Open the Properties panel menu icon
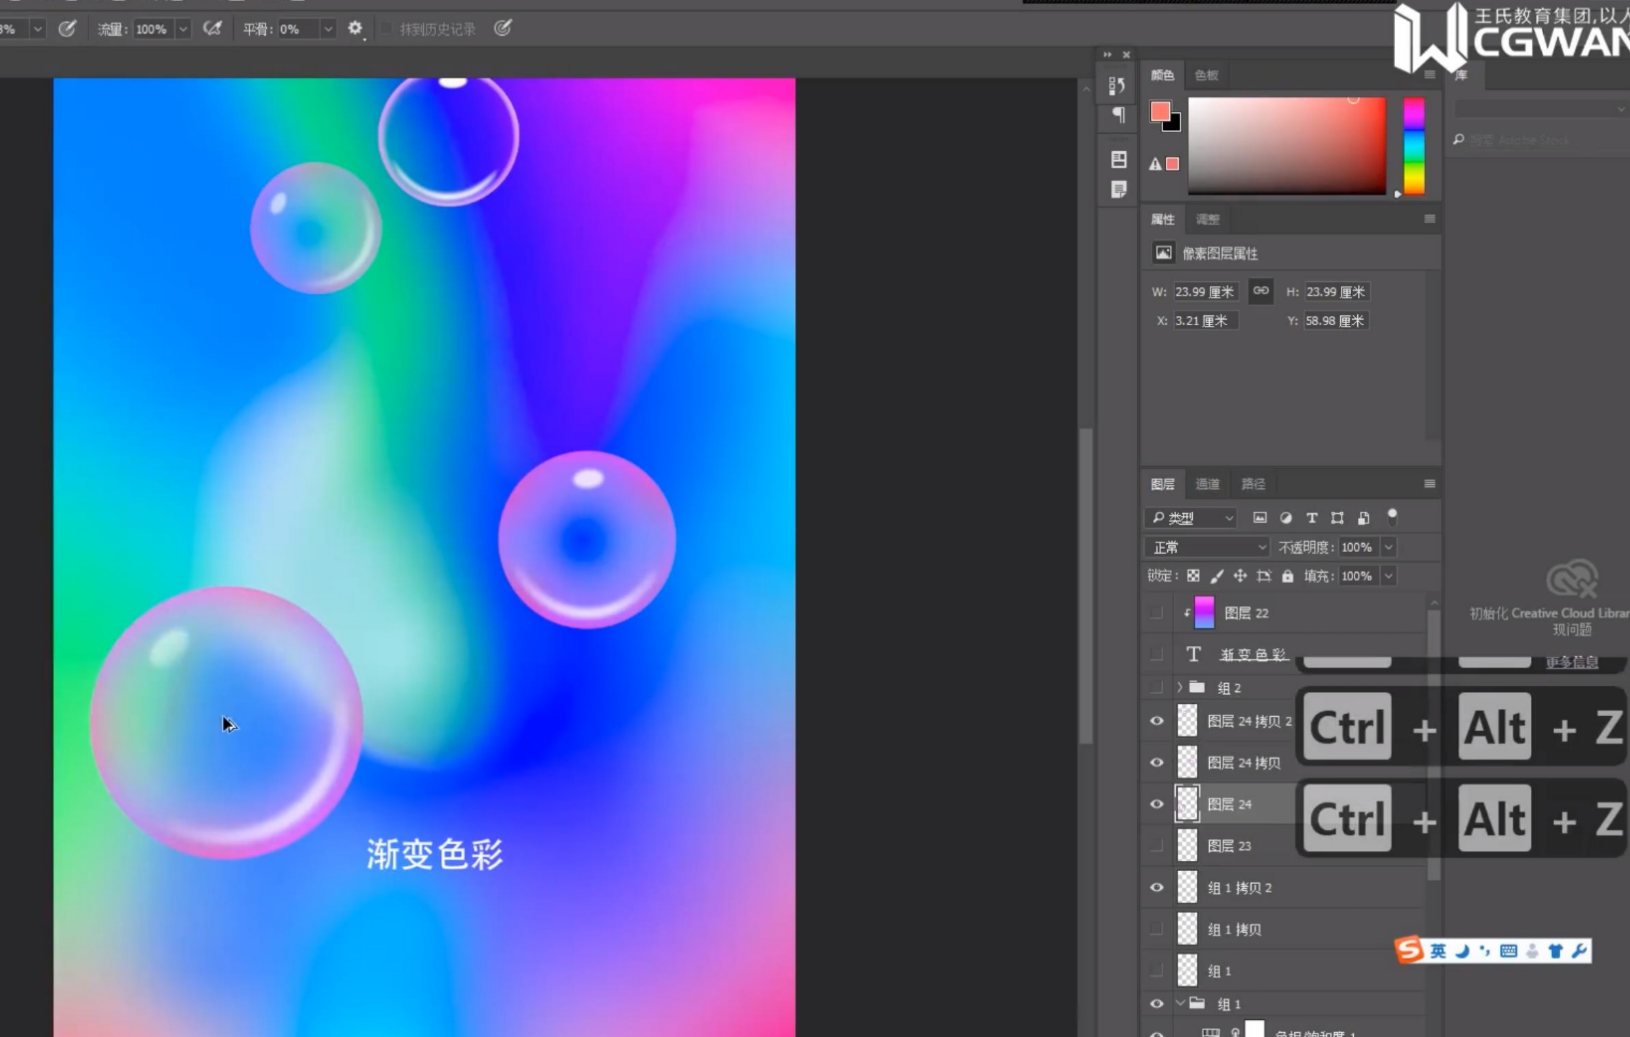 click(x=1429, y=219)
